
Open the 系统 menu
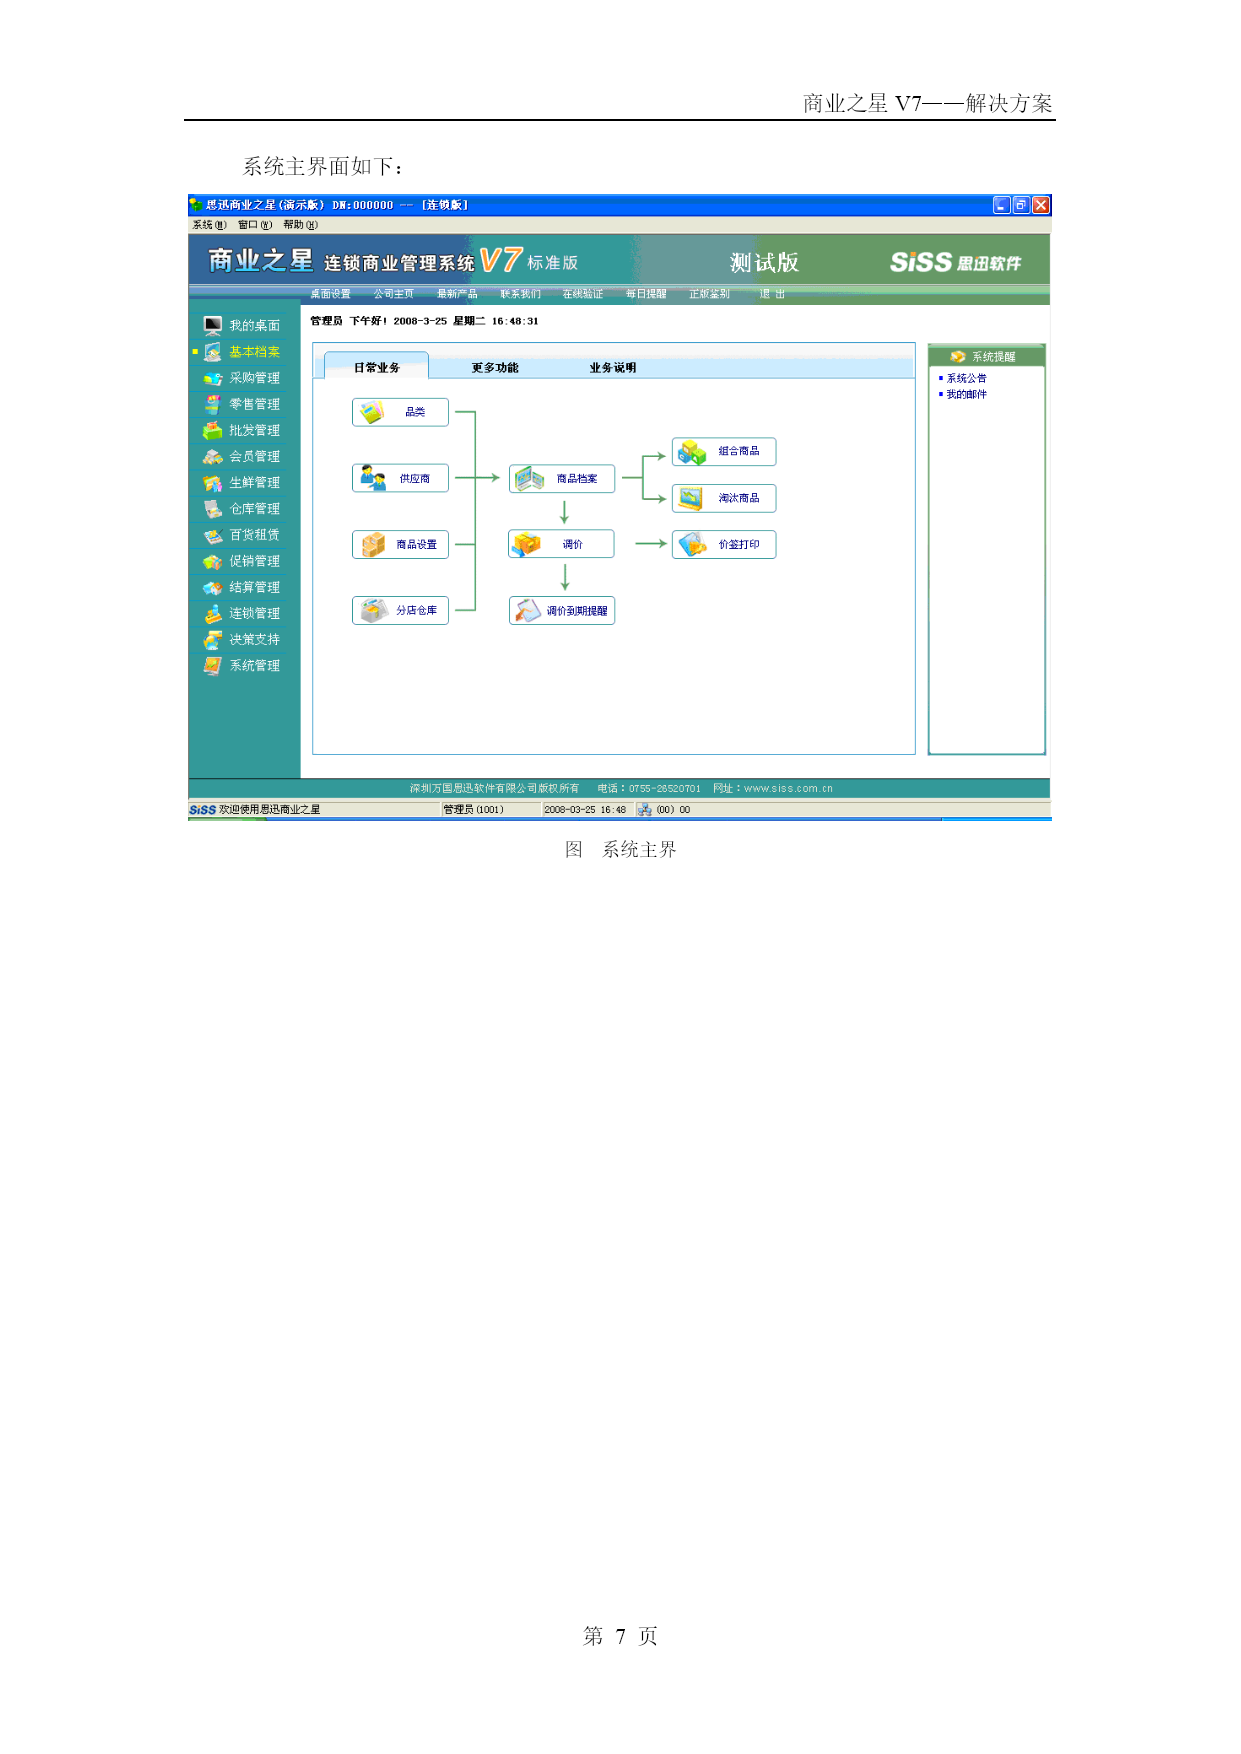click(x=210, y=225)
